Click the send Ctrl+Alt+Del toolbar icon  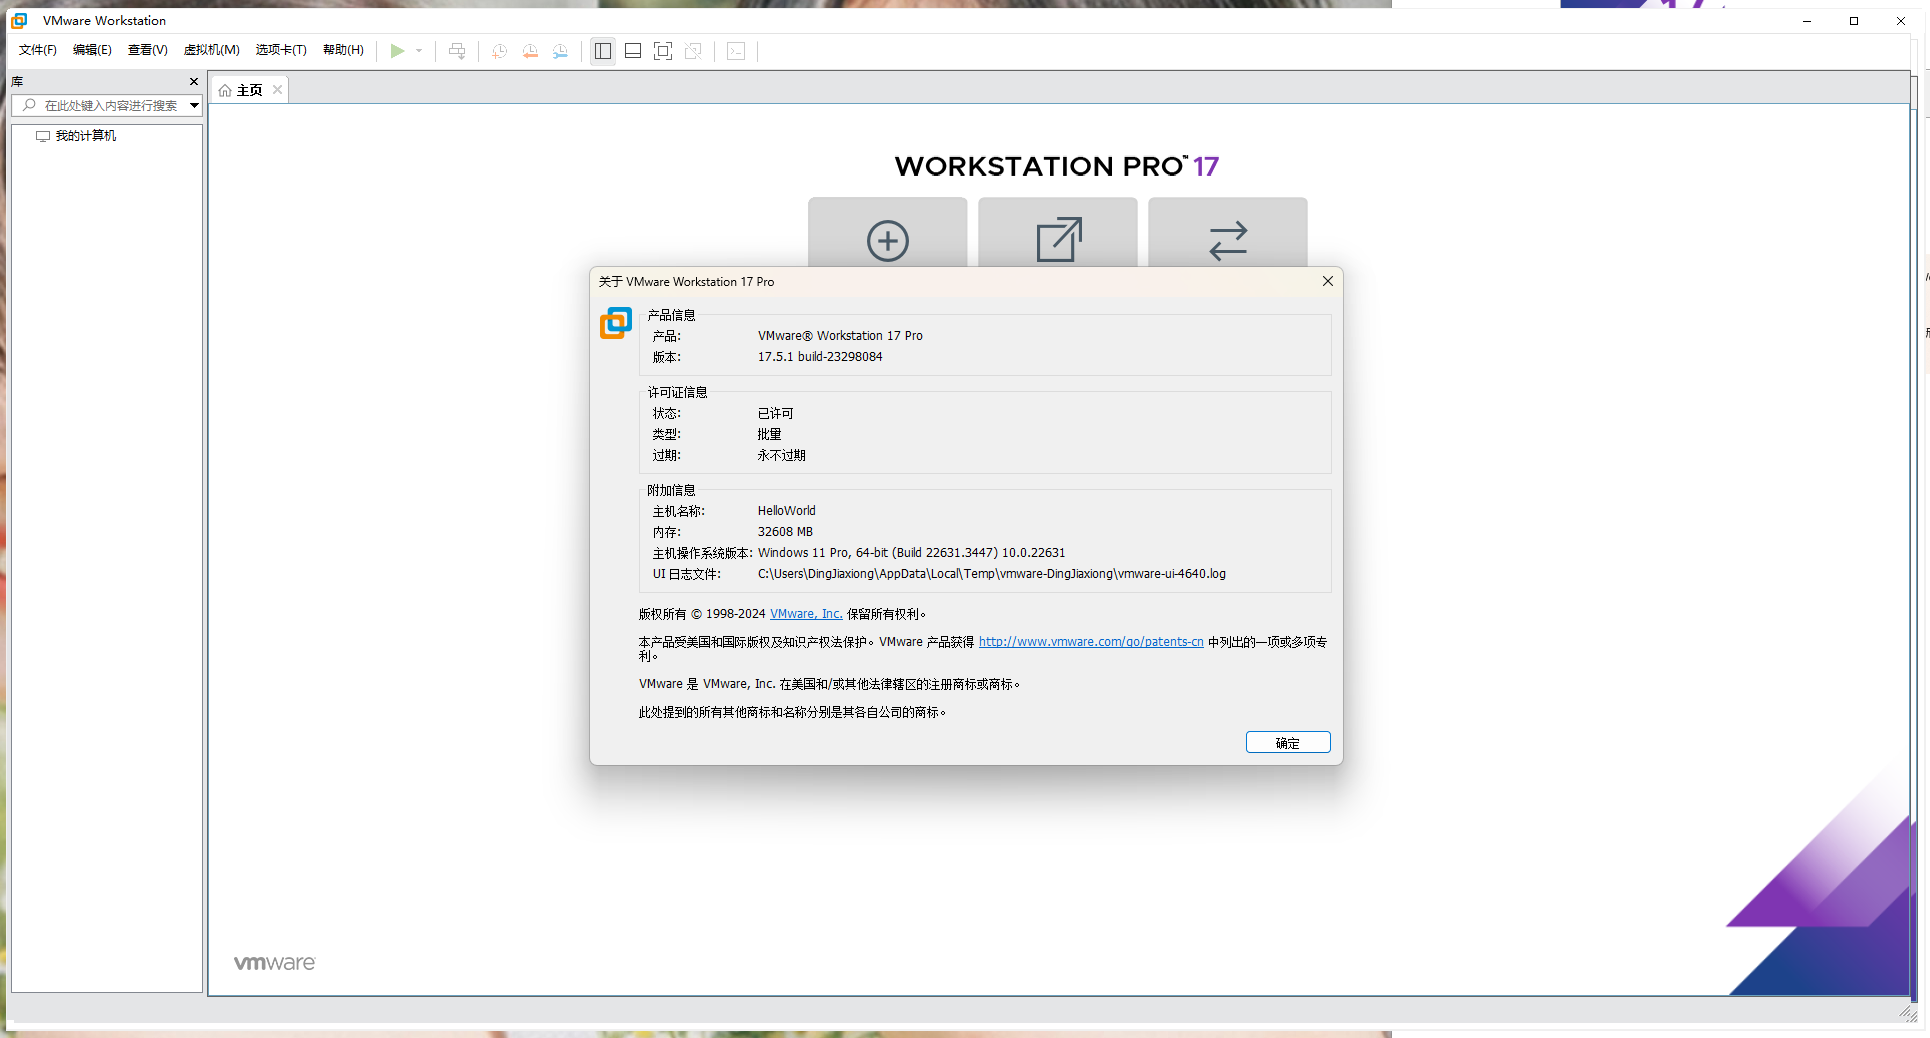pos(457,51)
